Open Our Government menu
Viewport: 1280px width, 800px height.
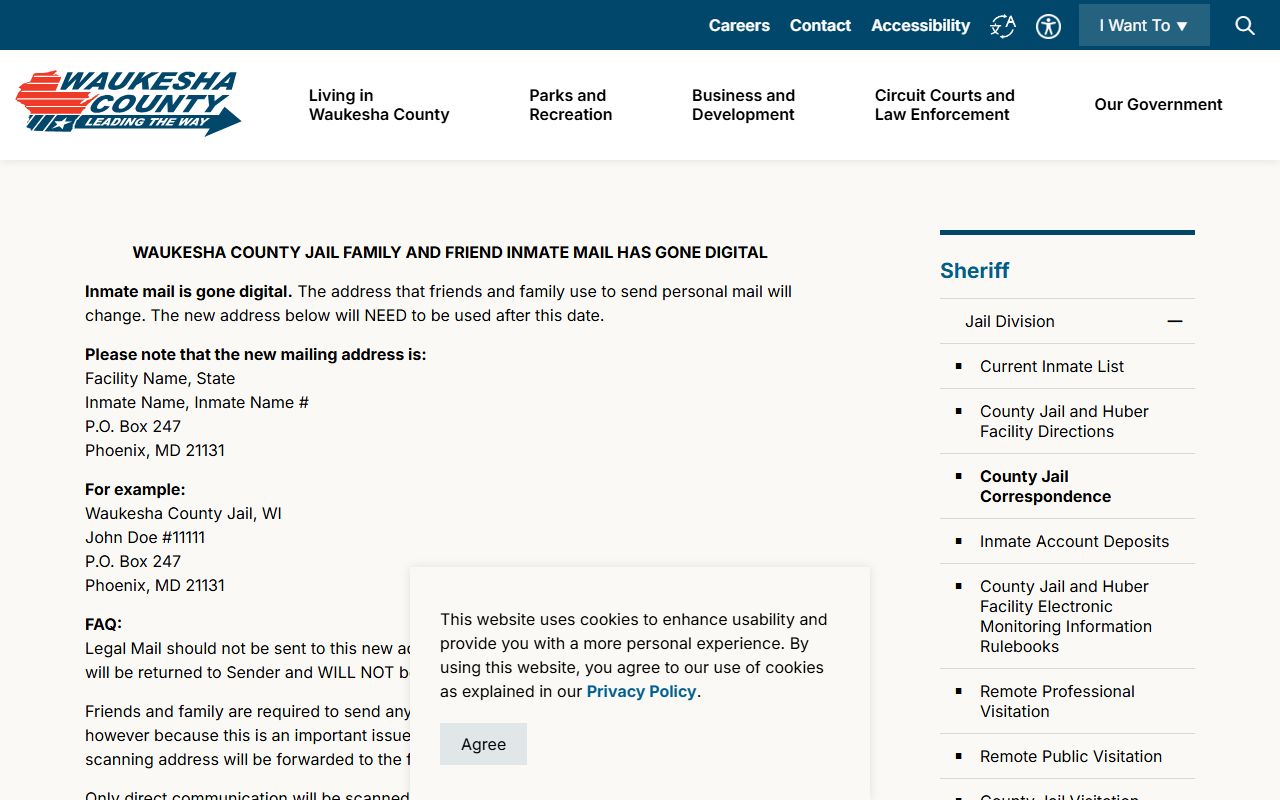(1158, 105)
